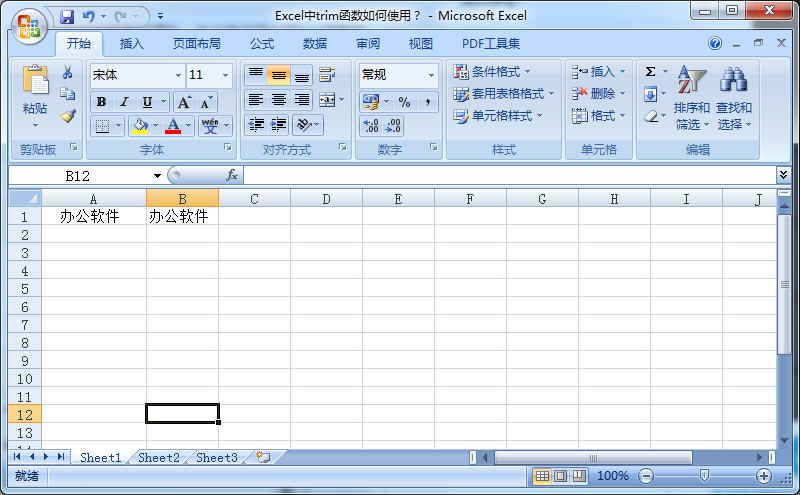Toggle top align for cell text
The image size is (800, 495).
coord(256,75)
